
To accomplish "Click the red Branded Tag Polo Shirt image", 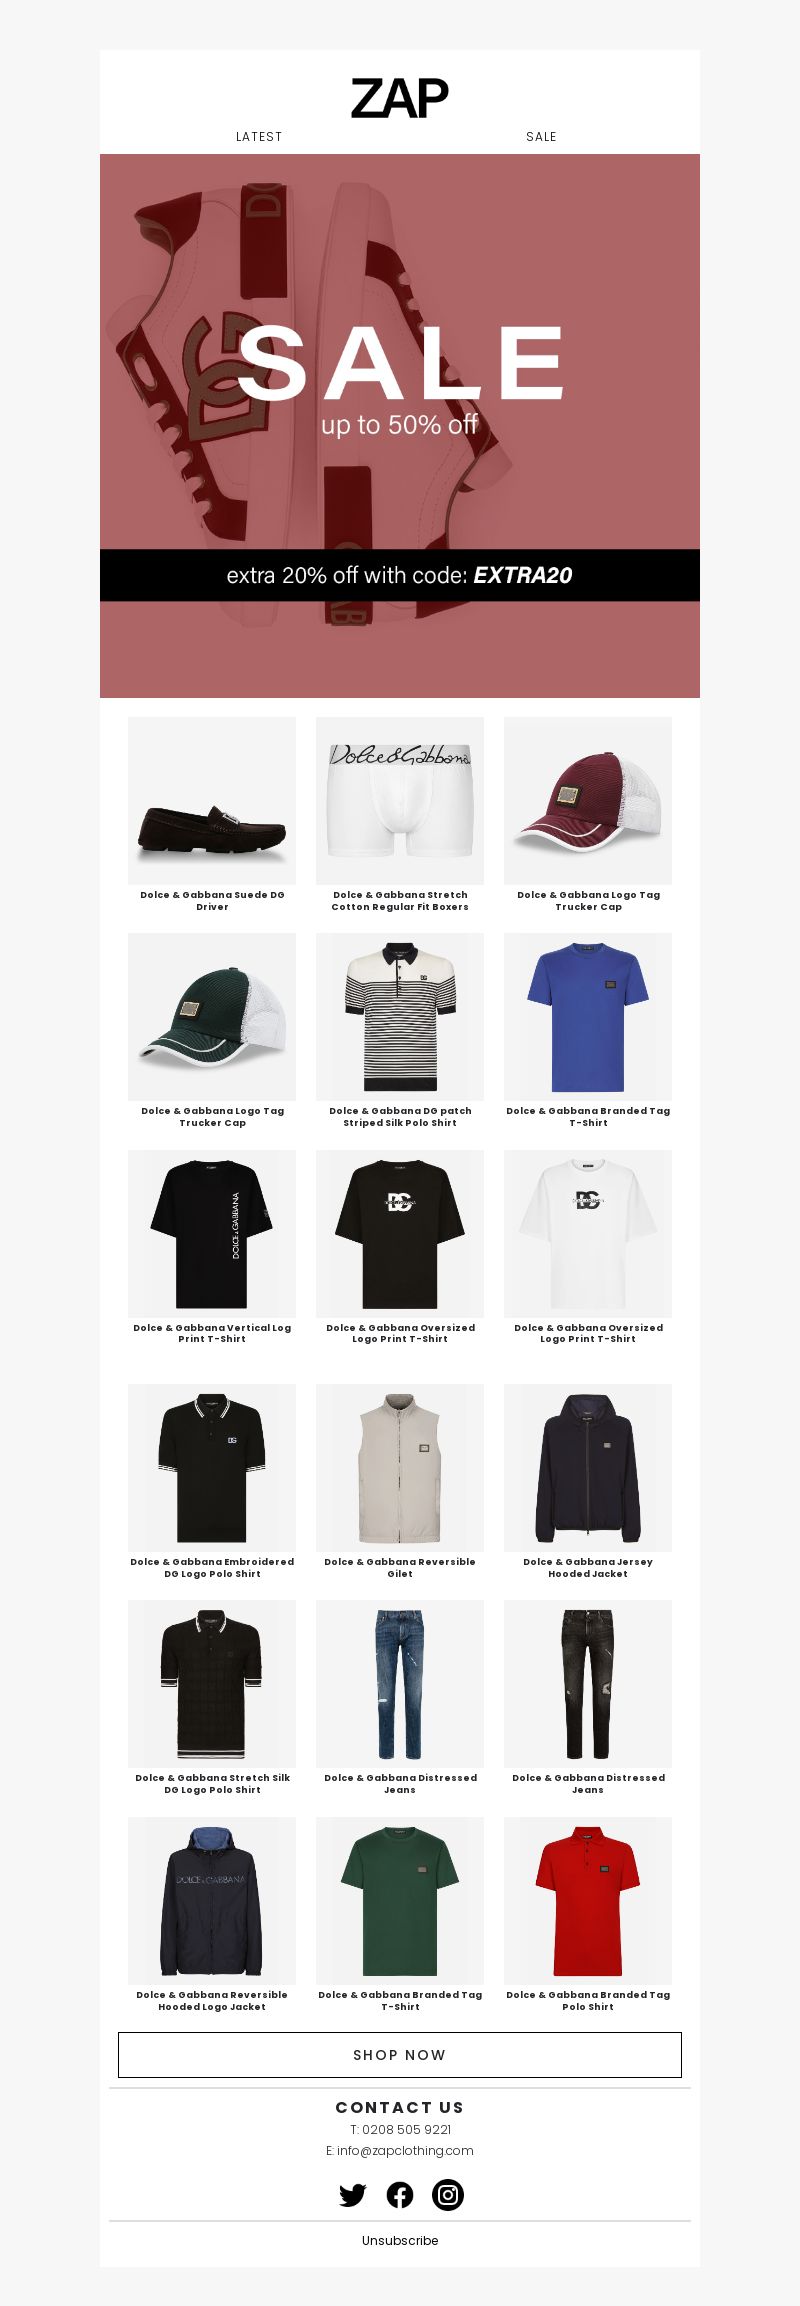I will coord(588,1901).
